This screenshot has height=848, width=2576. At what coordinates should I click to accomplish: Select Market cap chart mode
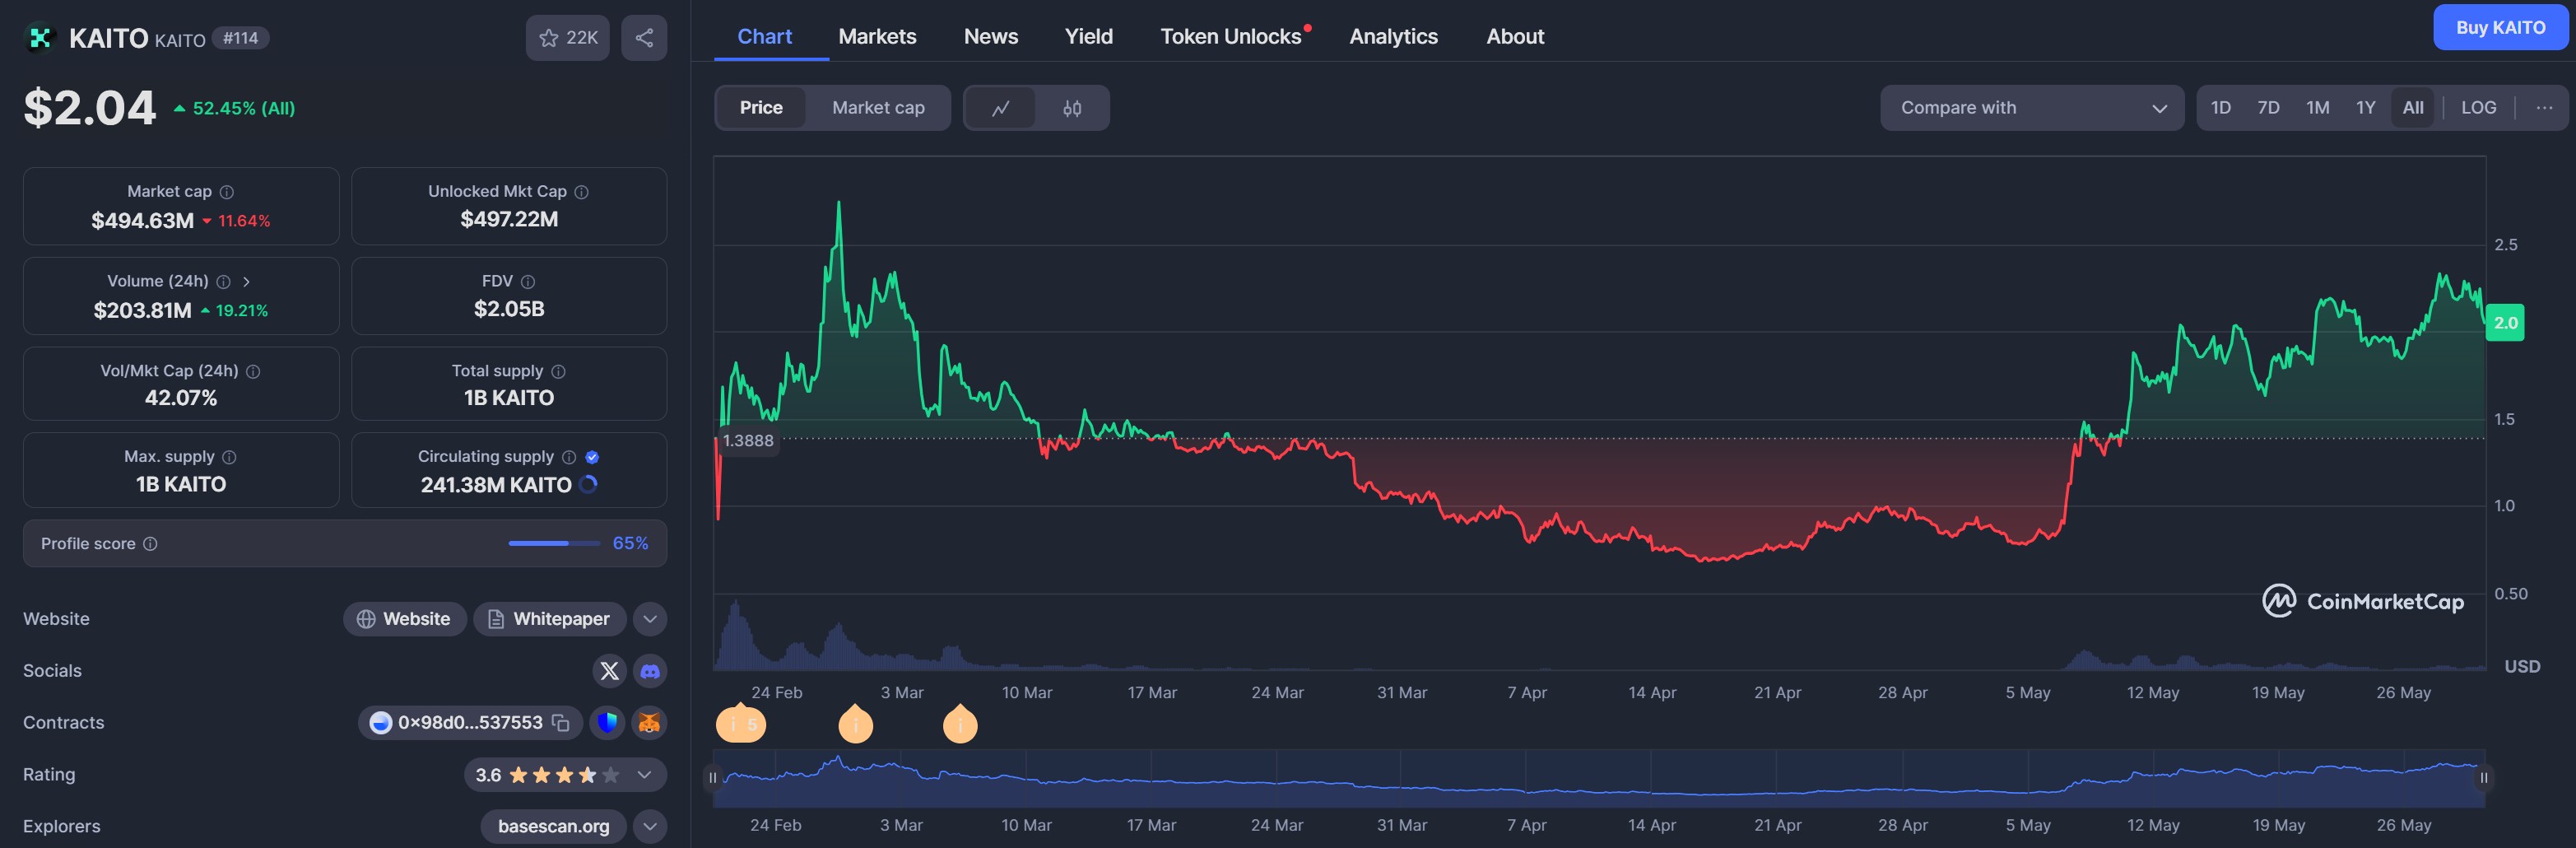click(x=878, y=108)
